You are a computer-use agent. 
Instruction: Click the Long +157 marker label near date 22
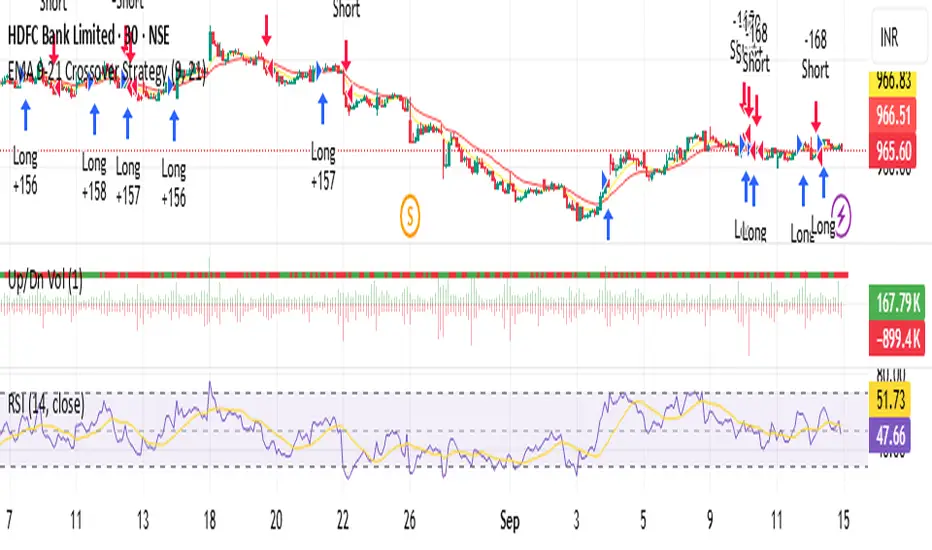click(323, 167)
